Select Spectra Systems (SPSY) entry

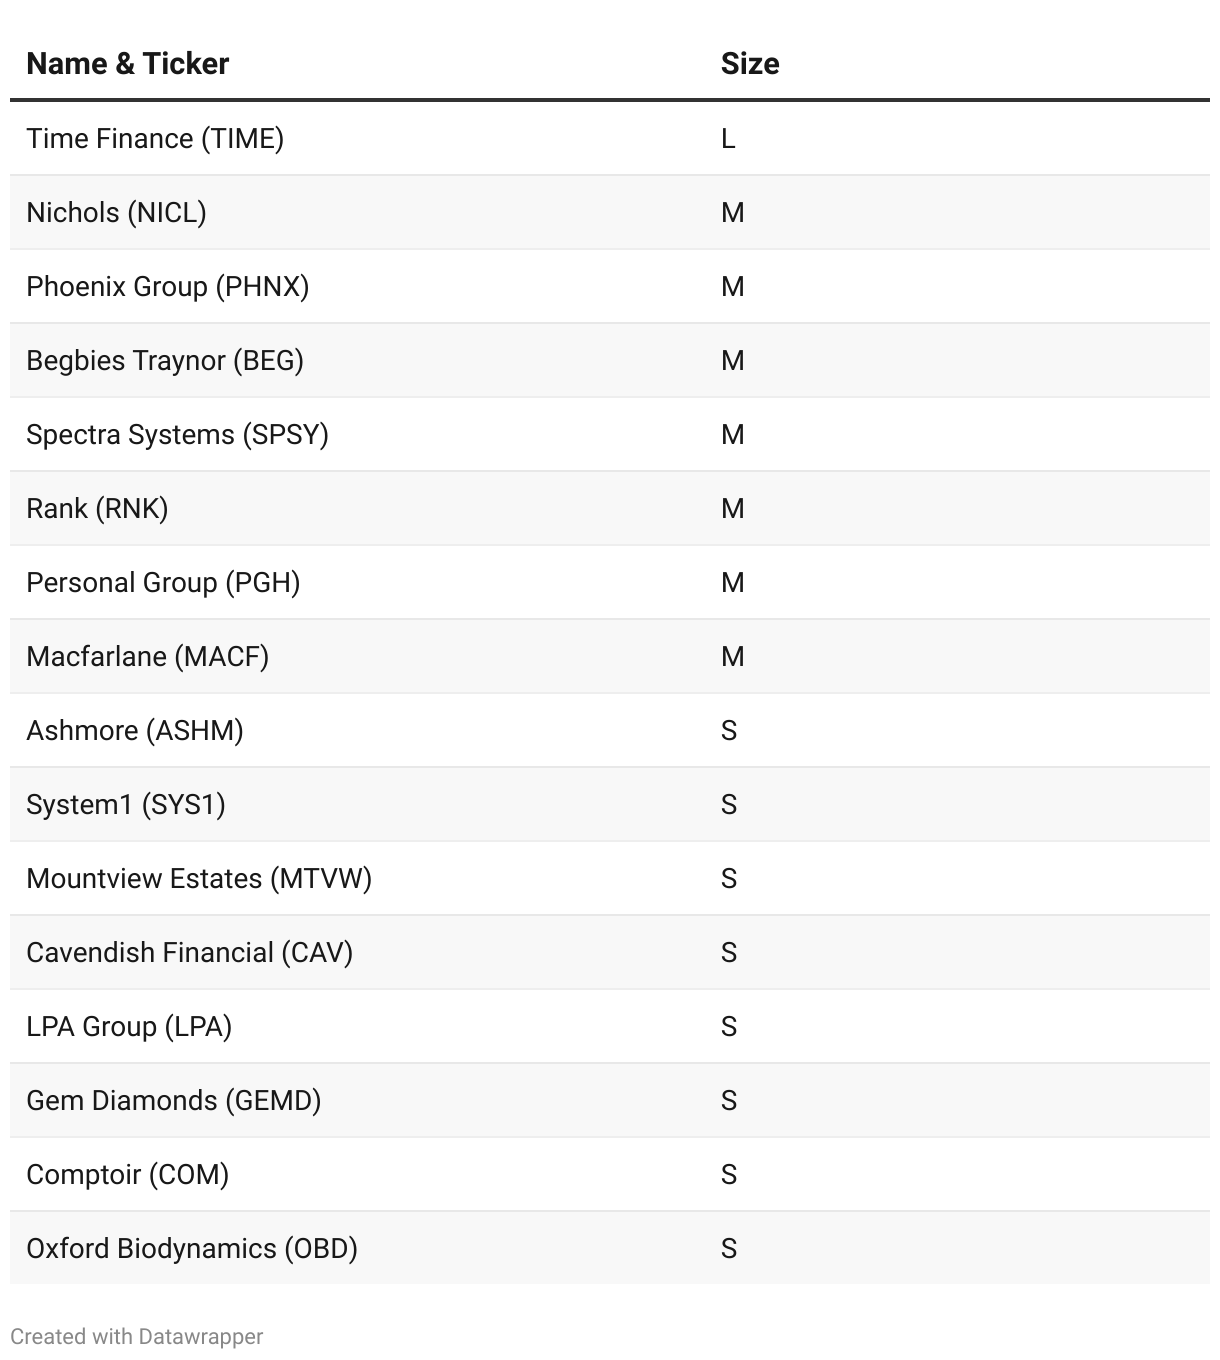pyautogui.click(x=177, y=435)
